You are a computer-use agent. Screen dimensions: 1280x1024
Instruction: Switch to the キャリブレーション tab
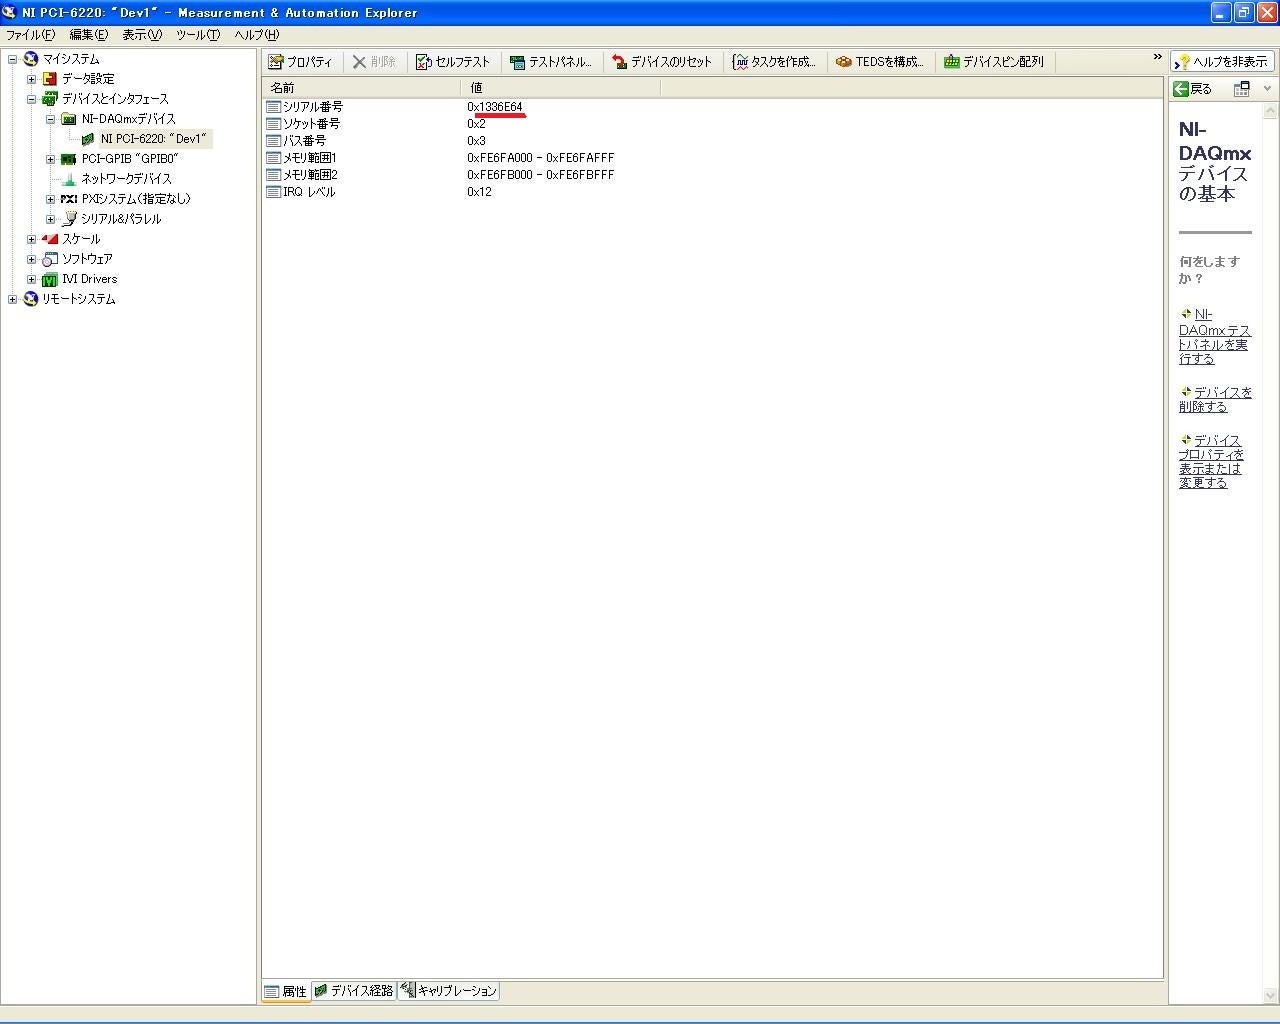448,991
